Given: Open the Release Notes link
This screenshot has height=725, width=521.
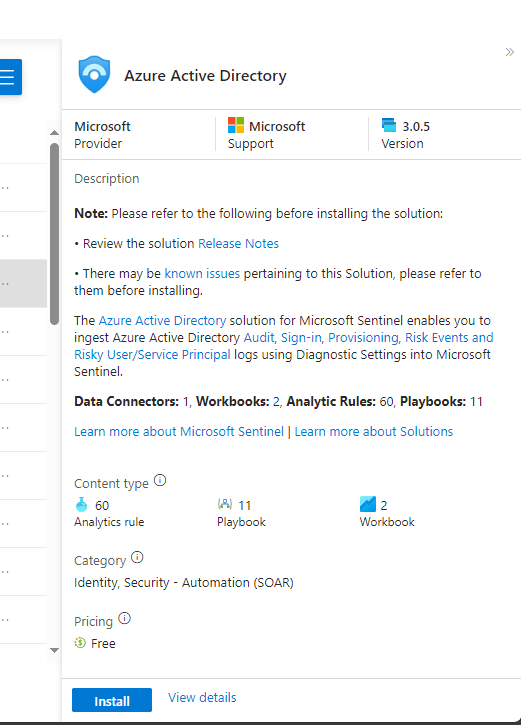Looking at the screenshot, I should coord(239,244).
